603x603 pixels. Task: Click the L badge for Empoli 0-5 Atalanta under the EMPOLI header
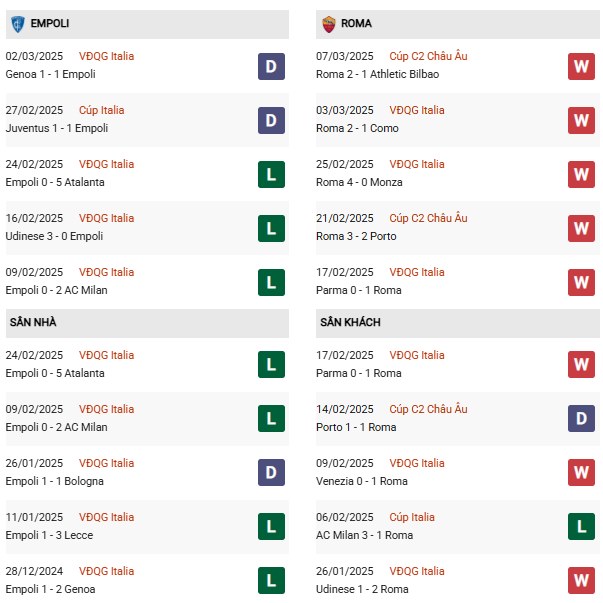(271, 174)
